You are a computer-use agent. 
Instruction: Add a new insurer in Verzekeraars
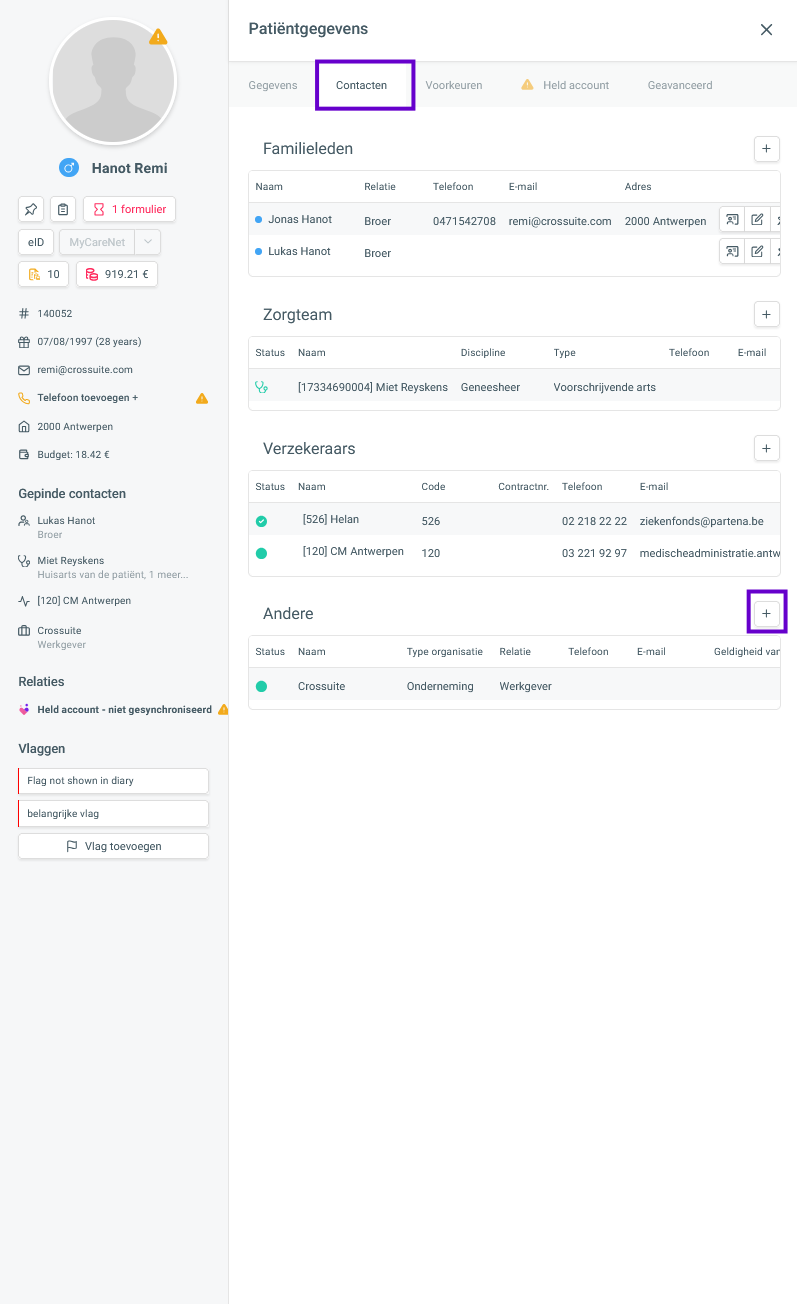pyautogui.click(x=766, y=448)
